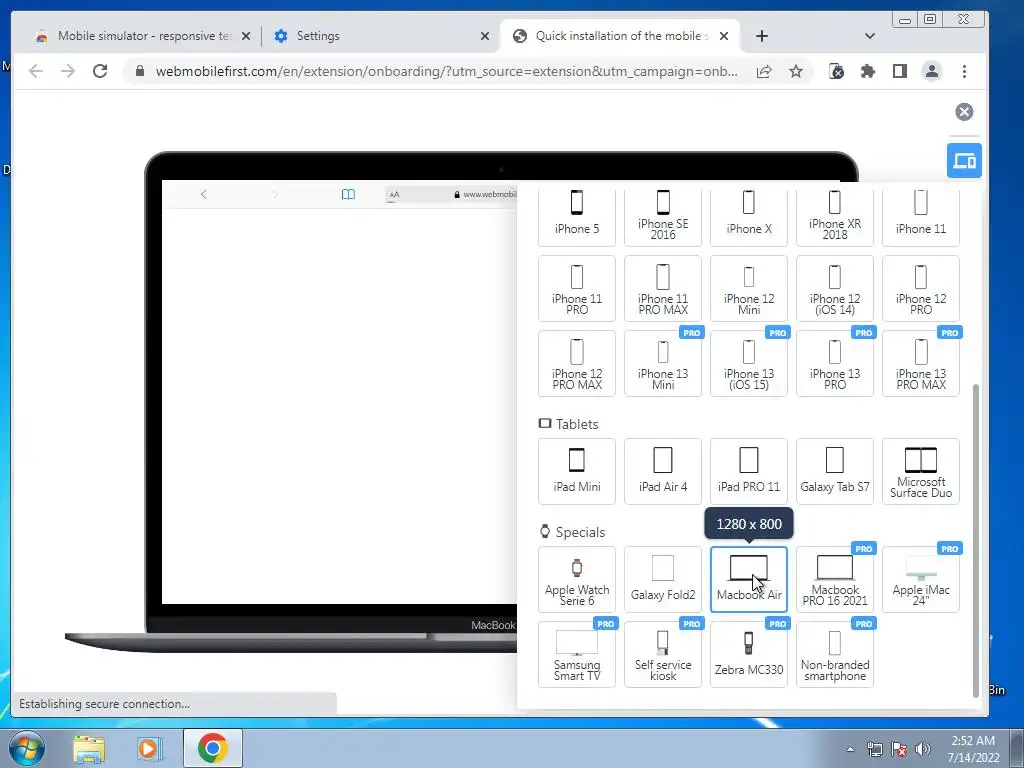Screen dimensions: 1024x768
Task: Pick the Non-branded smartphone device
Action: pyautogui.click(x=835, y=654)
